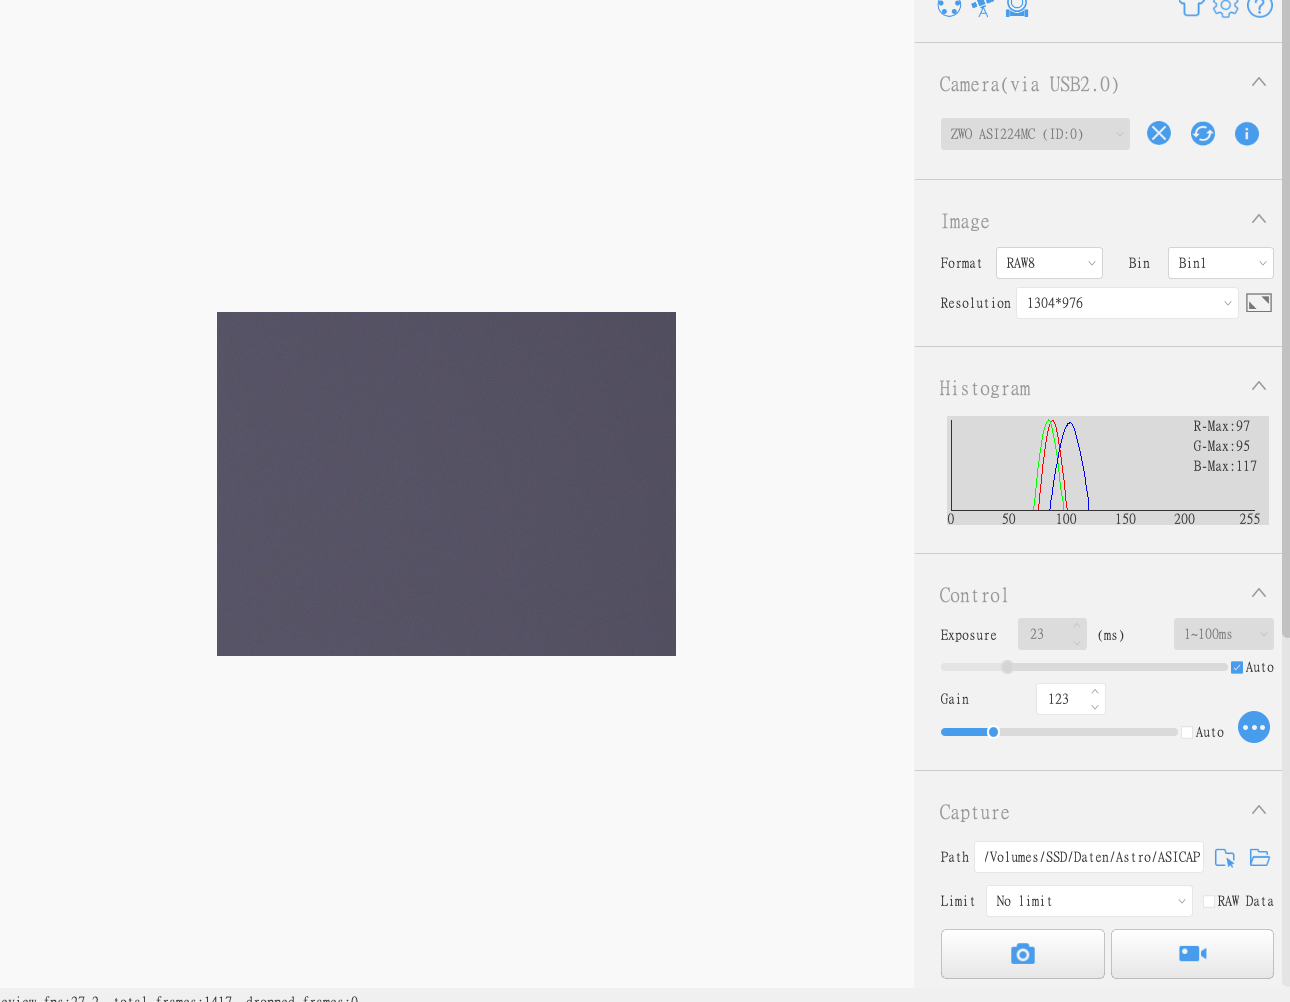Open the skin theme shirt icon

(1191, 7)
